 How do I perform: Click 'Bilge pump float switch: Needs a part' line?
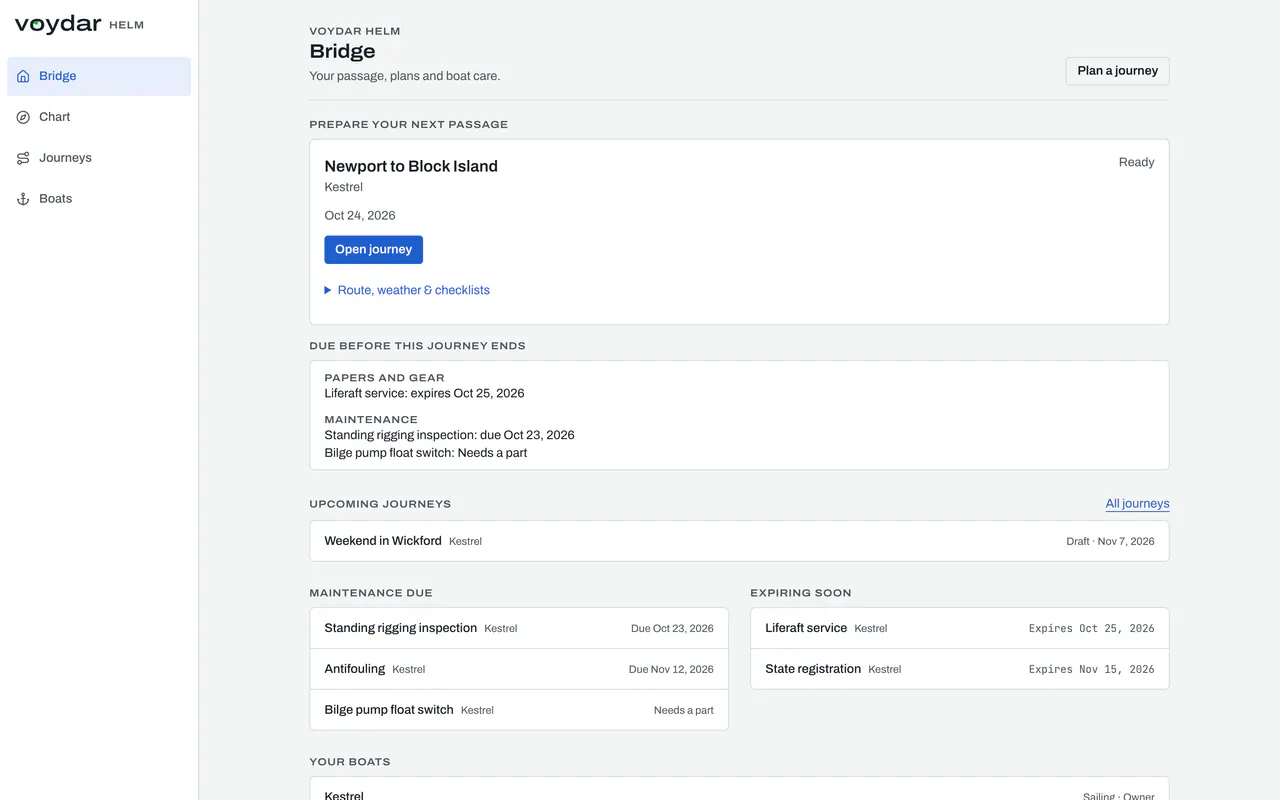click(426, 453)
